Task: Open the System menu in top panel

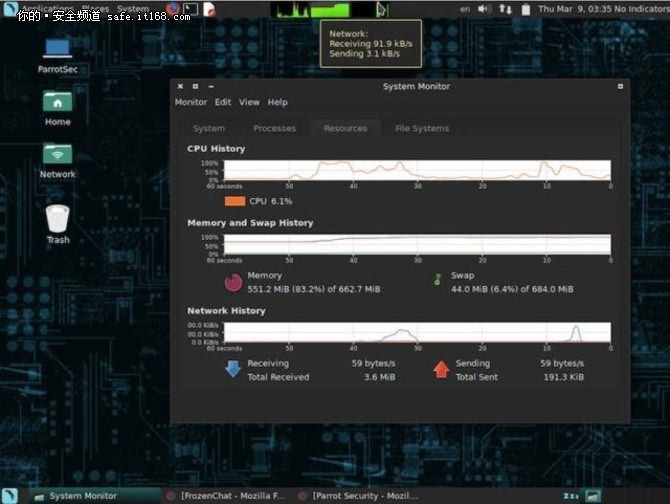Action: [133, 8]
